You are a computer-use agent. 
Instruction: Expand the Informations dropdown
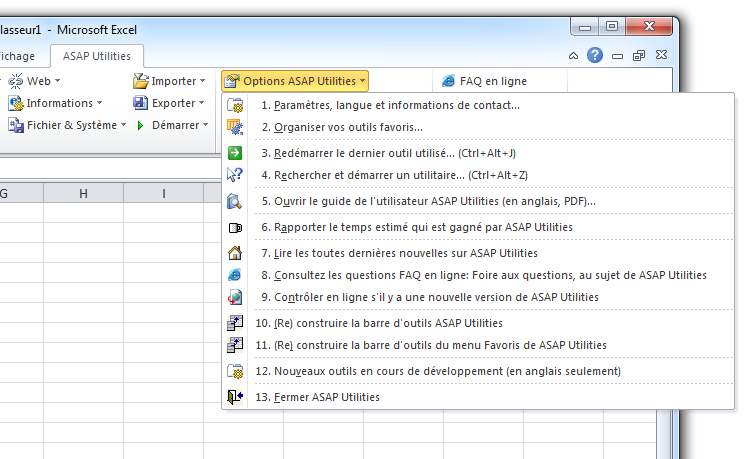coord(99,103)
